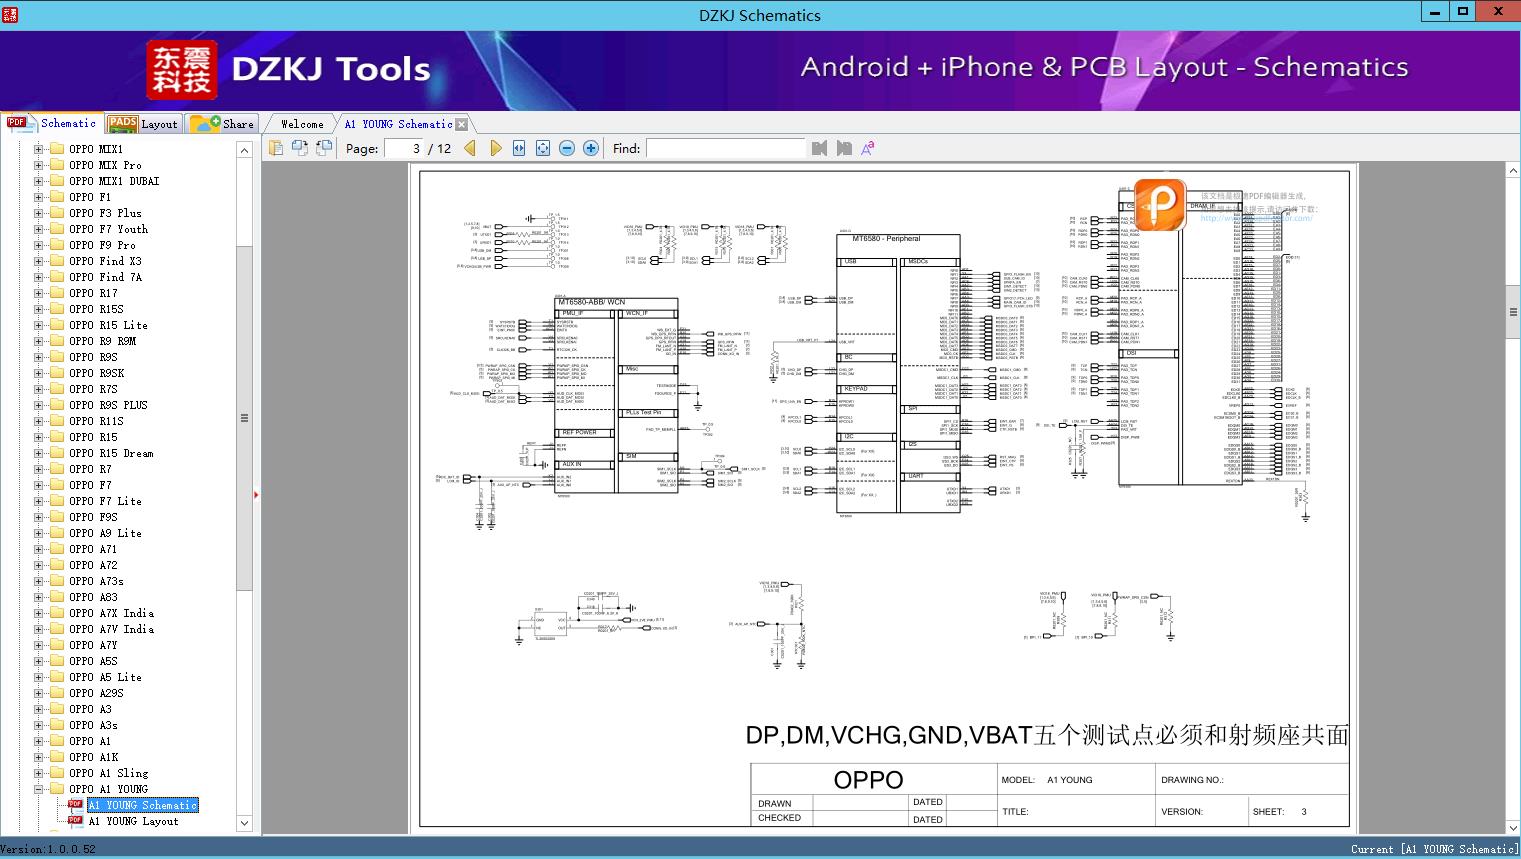Click the orange P PDF editor badge
This screenshot has width=1521, height=859.
1160,204
